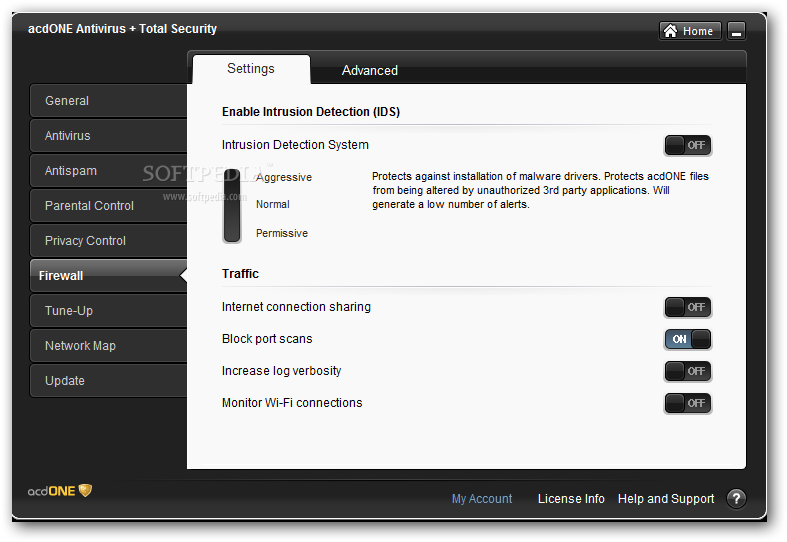The image size is (787, 542).
Task: Switch to the Advanced tab
Action: click(x=369, y=71)
